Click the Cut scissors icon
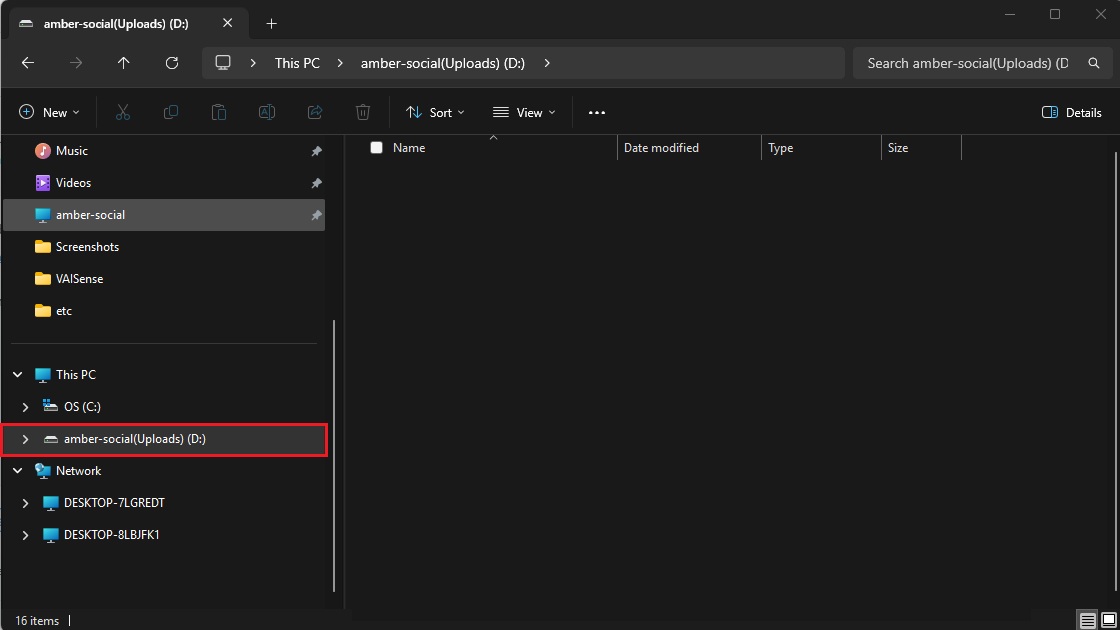Image resolution: width=1120 pixels, height=630 pixels. 123,112
